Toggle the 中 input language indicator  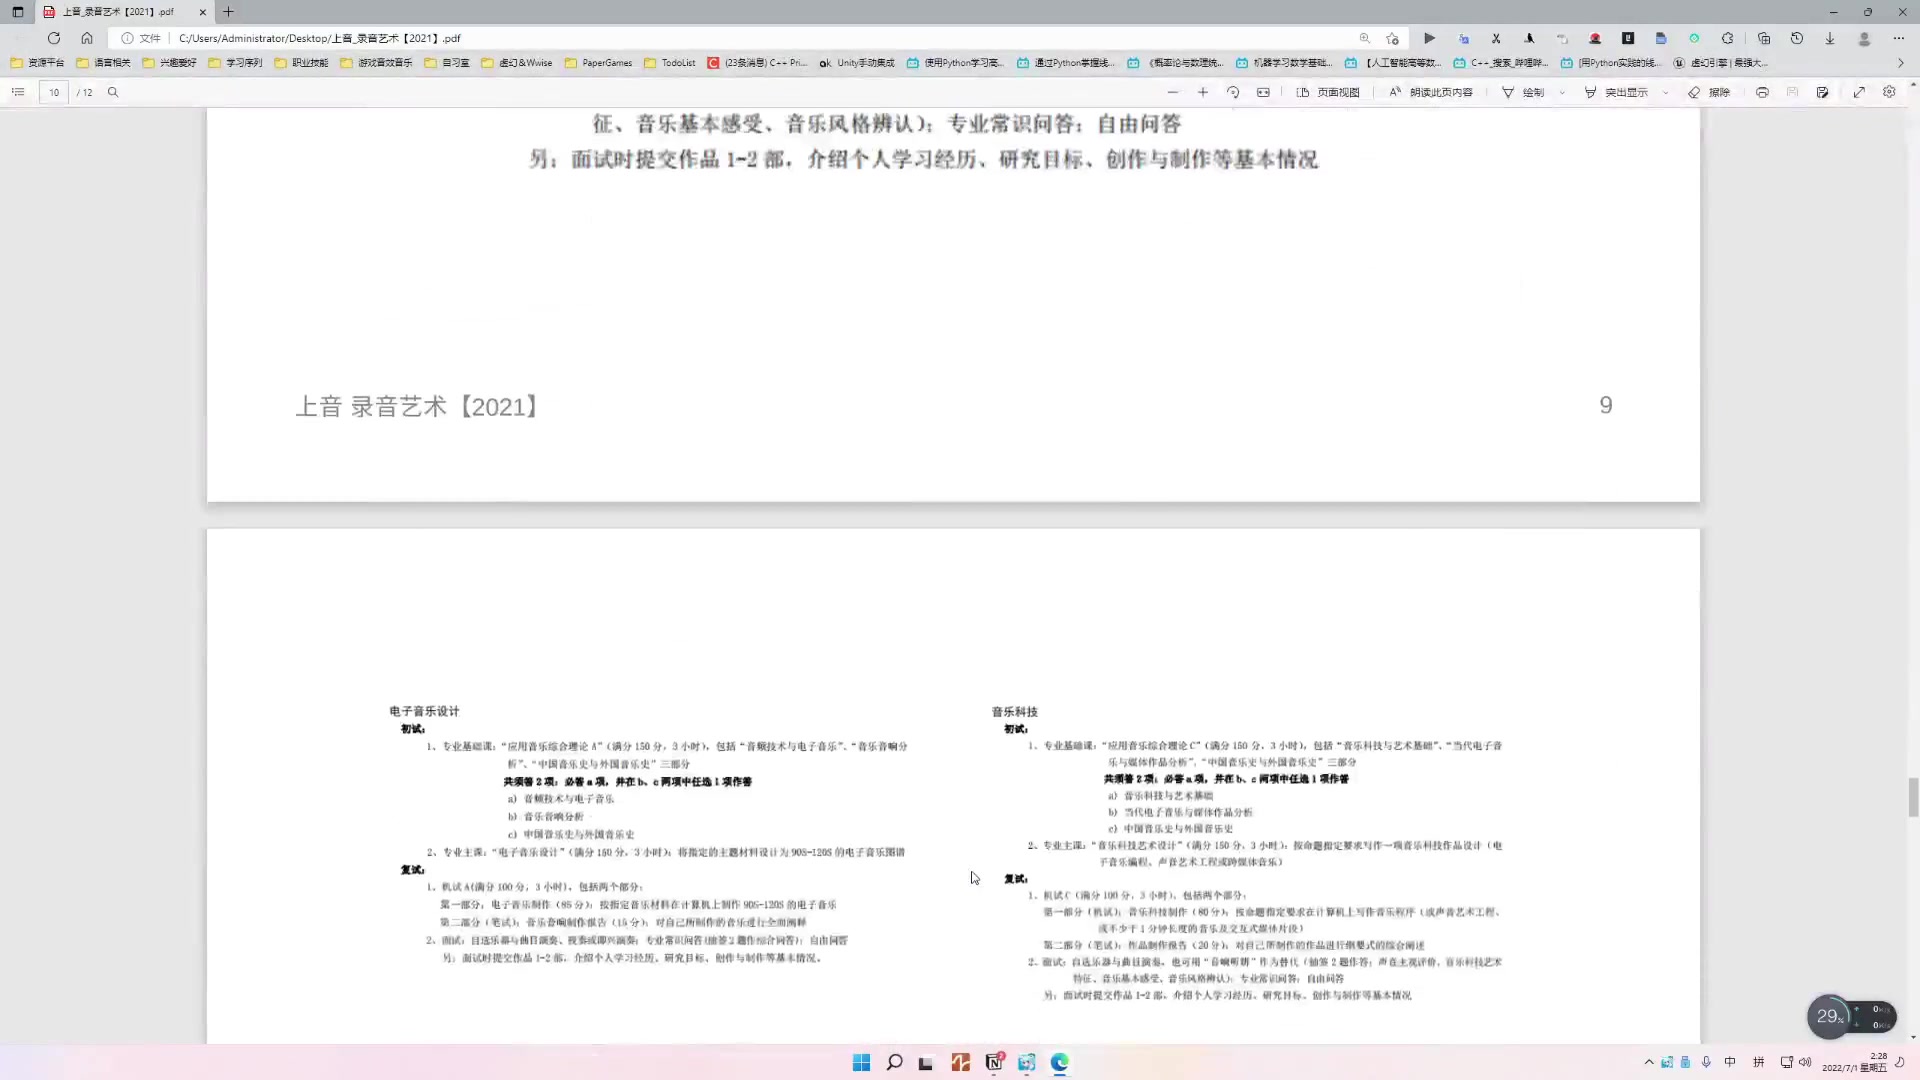[x=1730, y=1062]
